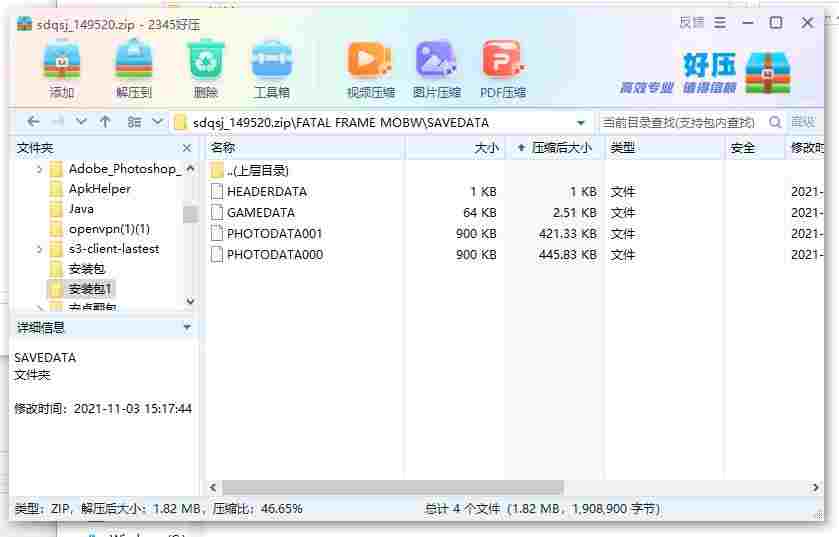Select the HEADERDATA file
839x537 pixels.
[260, 191]
